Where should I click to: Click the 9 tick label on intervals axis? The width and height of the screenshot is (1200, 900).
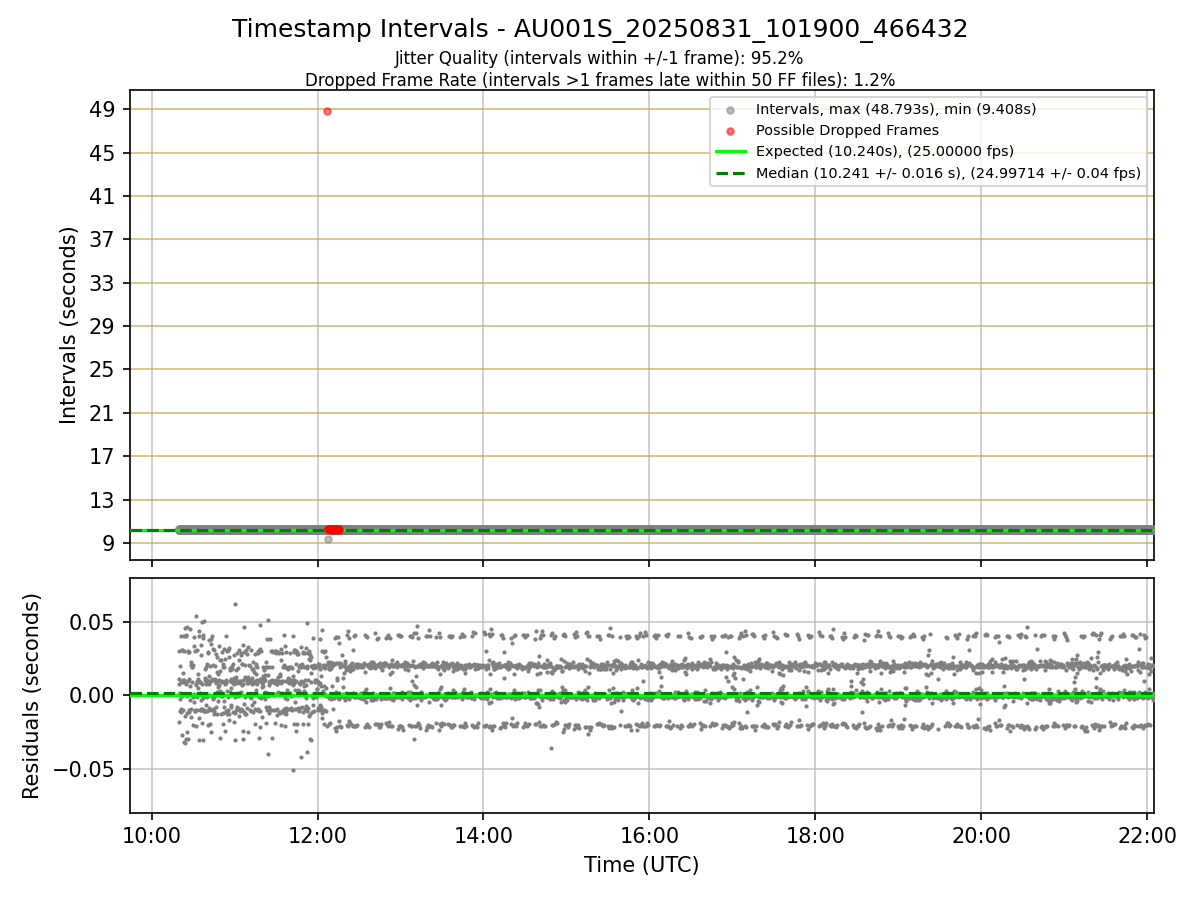pos(111,544)
